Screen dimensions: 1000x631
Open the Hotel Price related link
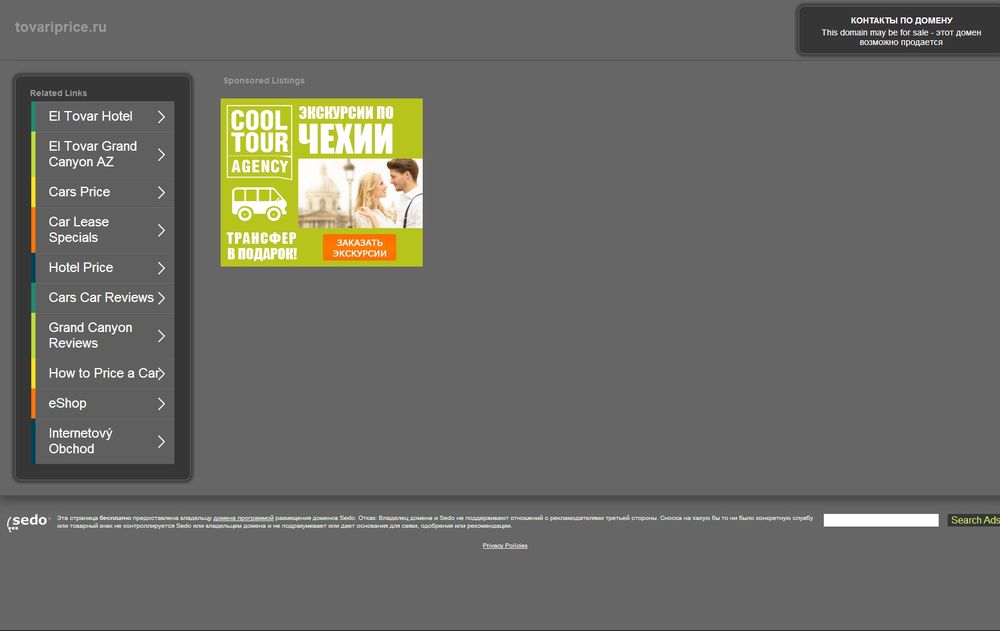(103, 268)
